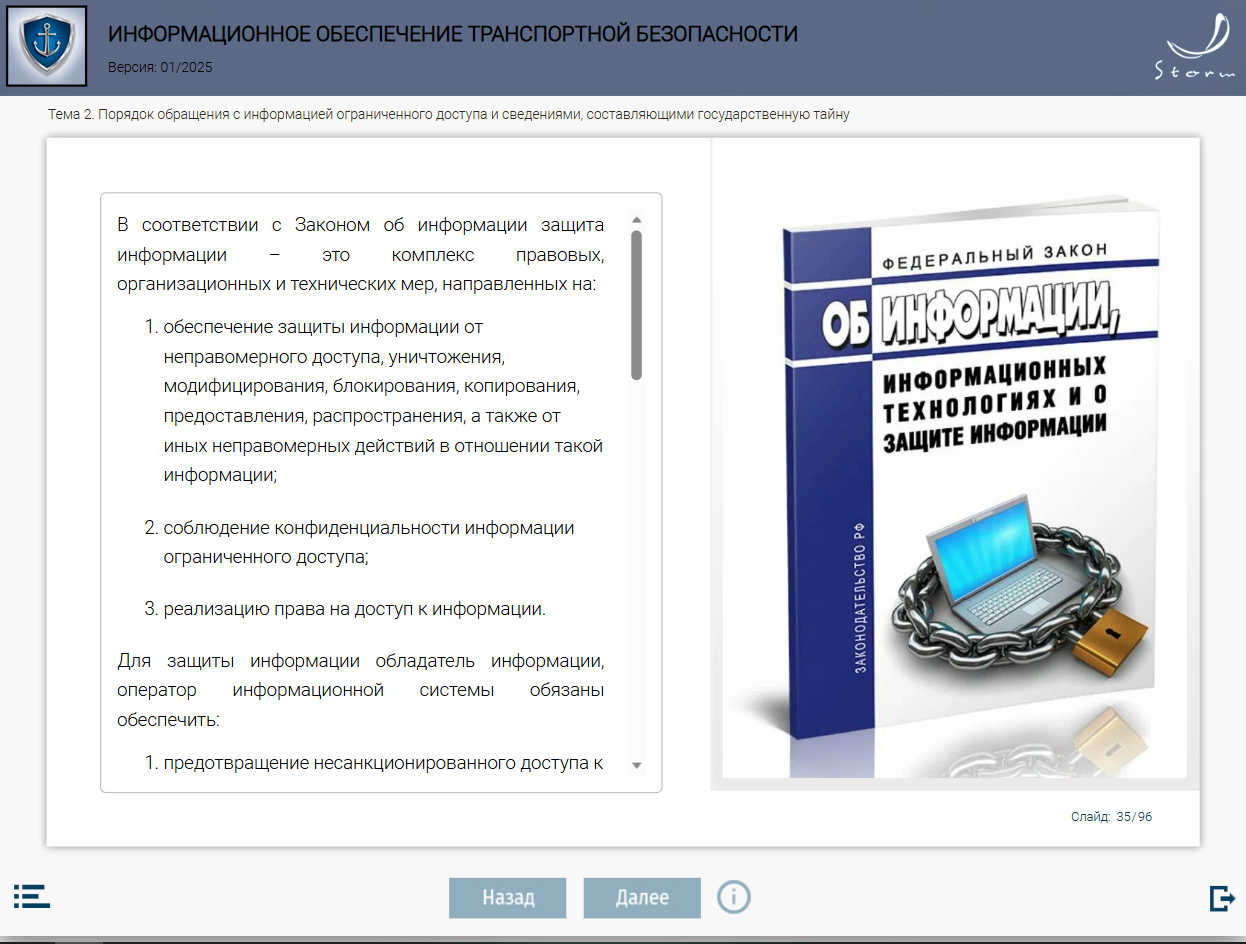This screenshot has width=1246, height=944.
Task: Click the version label Версия: 01/2025
Action: (x=160, y=68)
